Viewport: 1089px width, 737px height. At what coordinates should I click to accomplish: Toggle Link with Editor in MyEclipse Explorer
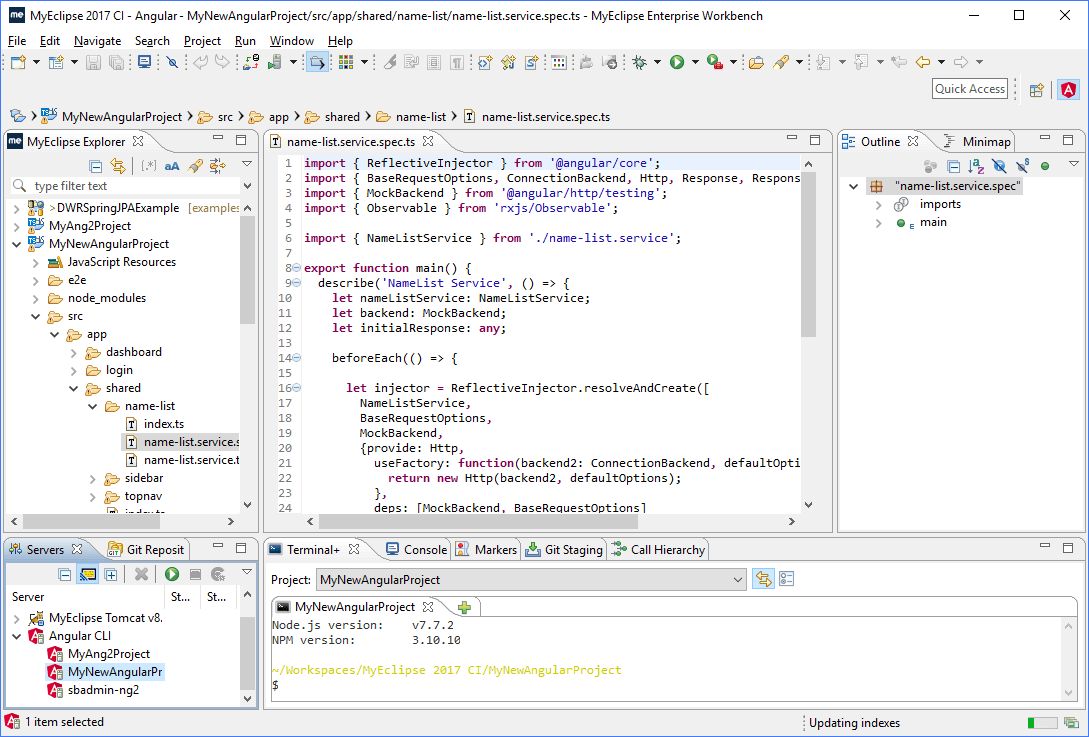(x=118, y=166)
